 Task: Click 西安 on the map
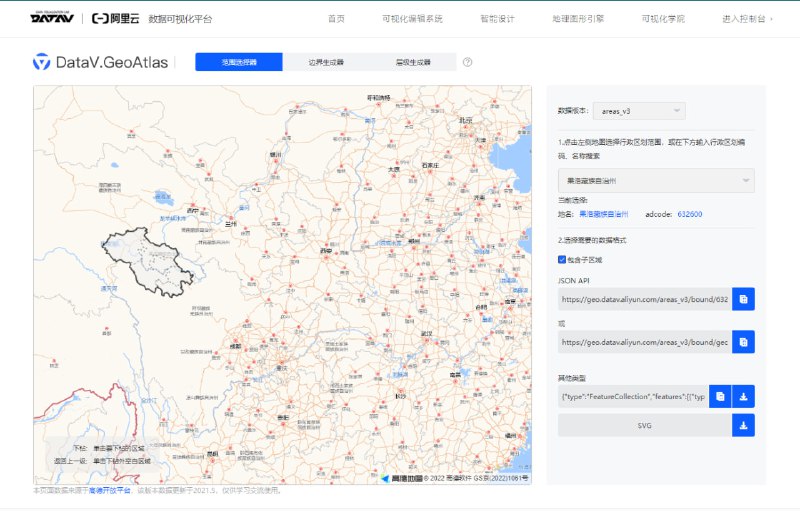pos(326,251)
